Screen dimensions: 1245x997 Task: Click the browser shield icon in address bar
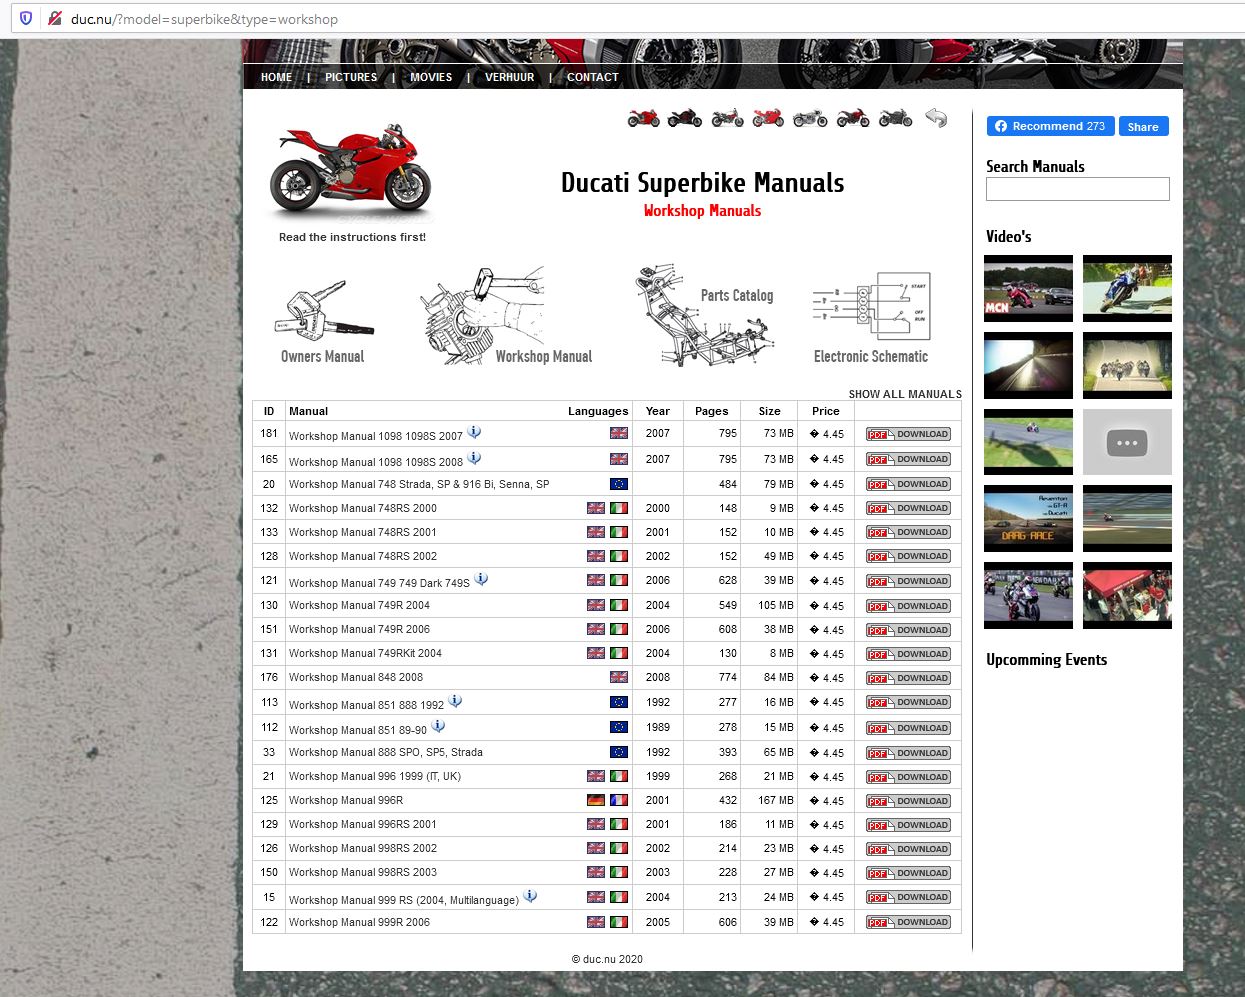click(26, 18)
